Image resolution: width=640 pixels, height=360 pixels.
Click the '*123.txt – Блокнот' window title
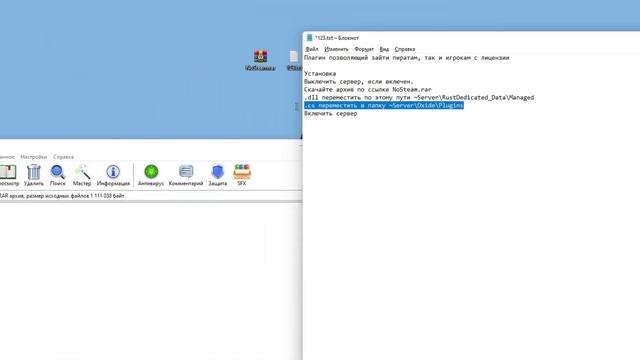337,38
